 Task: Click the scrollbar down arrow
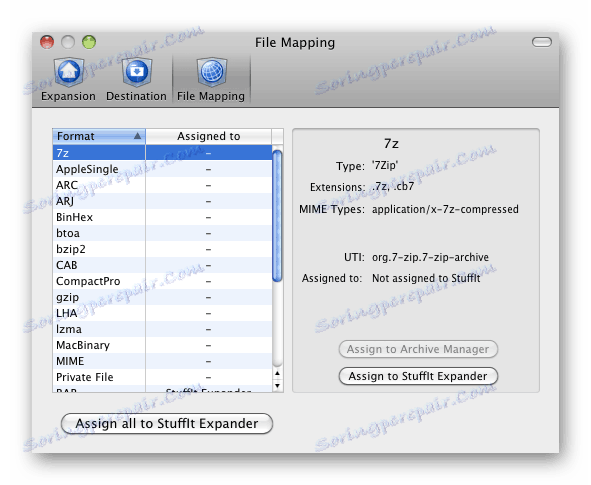coord(278,386)
